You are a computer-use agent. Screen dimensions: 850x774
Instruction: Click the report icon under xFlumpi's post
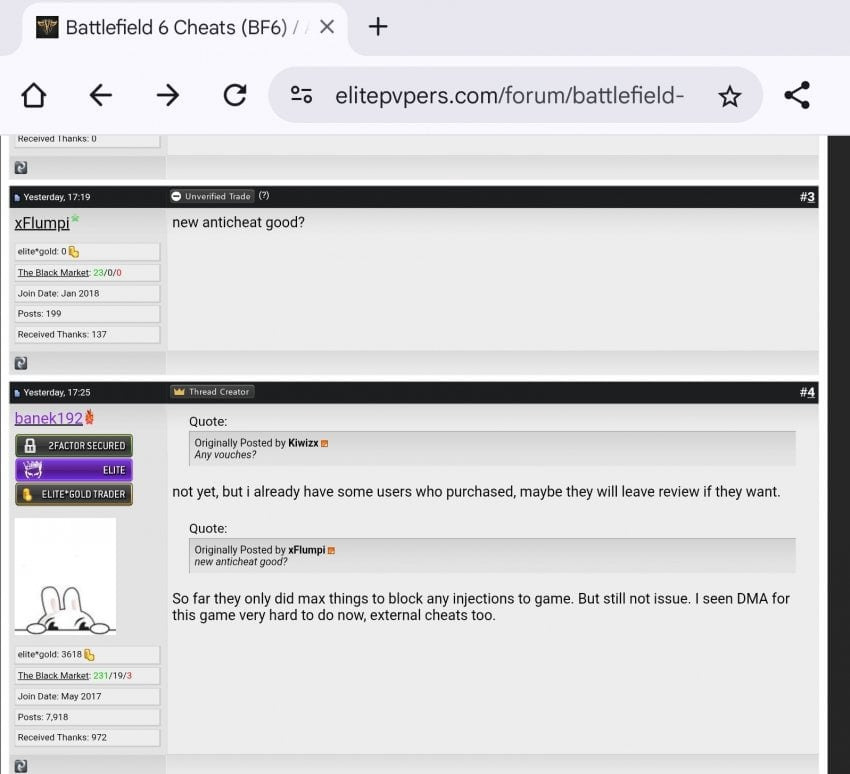coord(21,363)
